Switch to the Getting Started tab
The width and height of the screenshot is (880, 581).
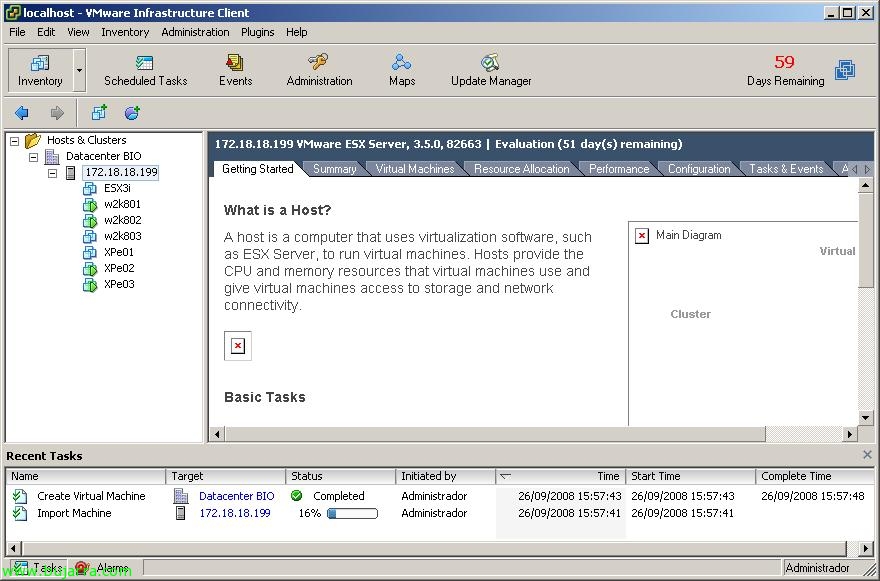tap(258, 168)
